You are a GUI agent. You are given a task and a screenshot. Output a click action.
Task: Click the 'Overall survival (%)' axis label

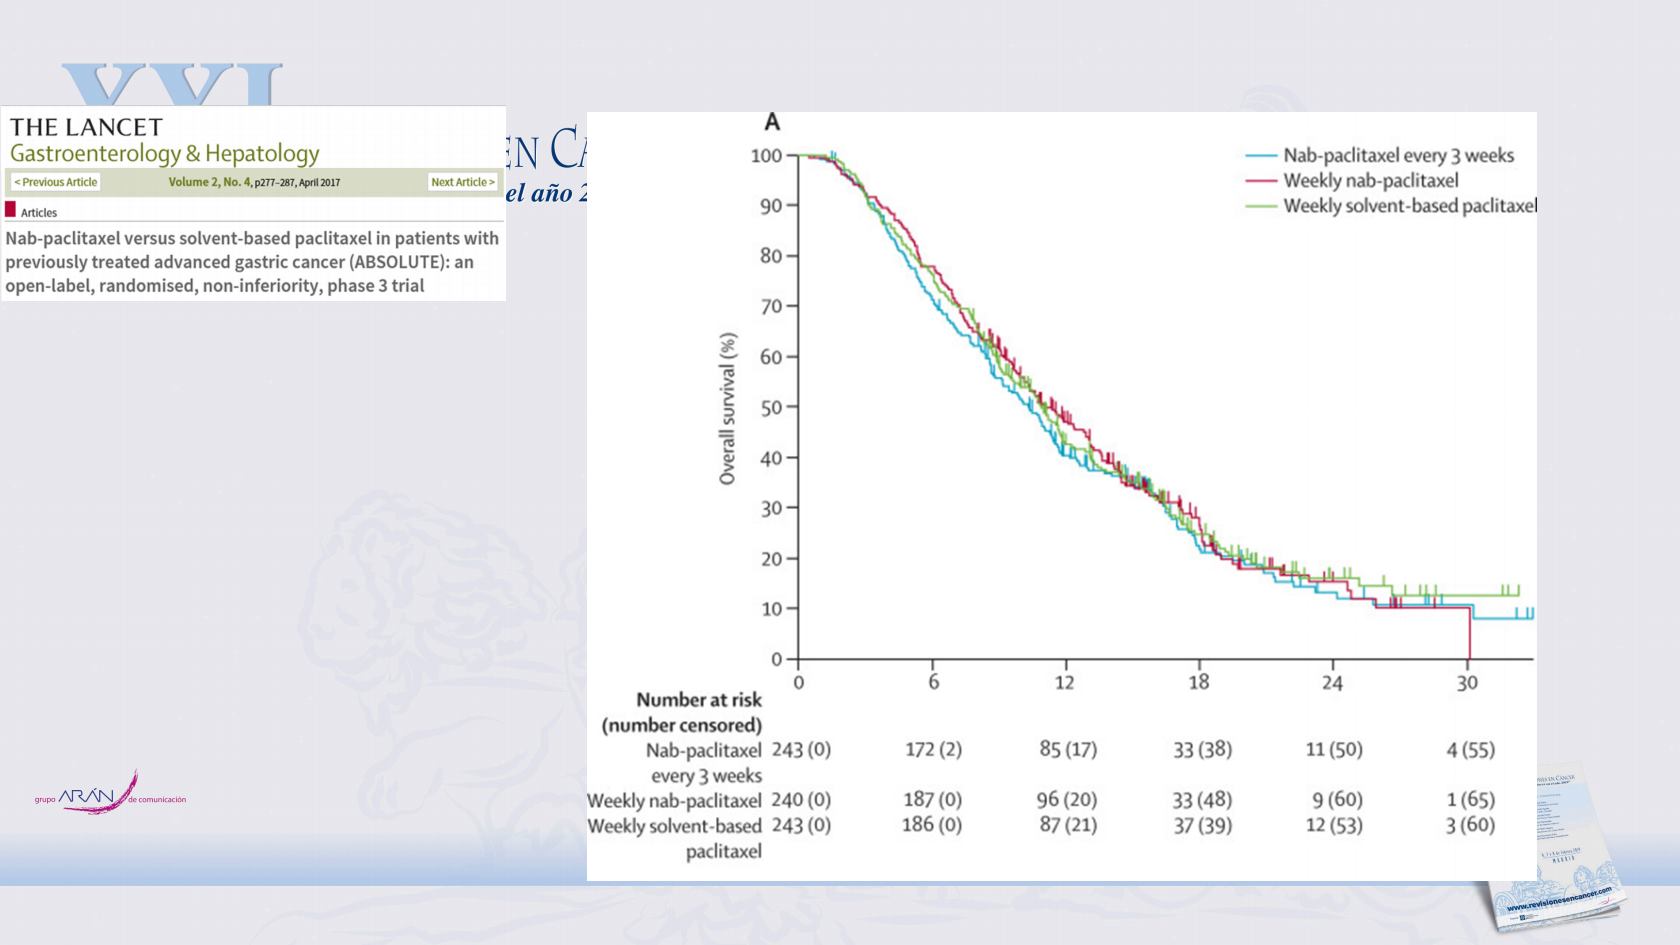pos(728,408)
